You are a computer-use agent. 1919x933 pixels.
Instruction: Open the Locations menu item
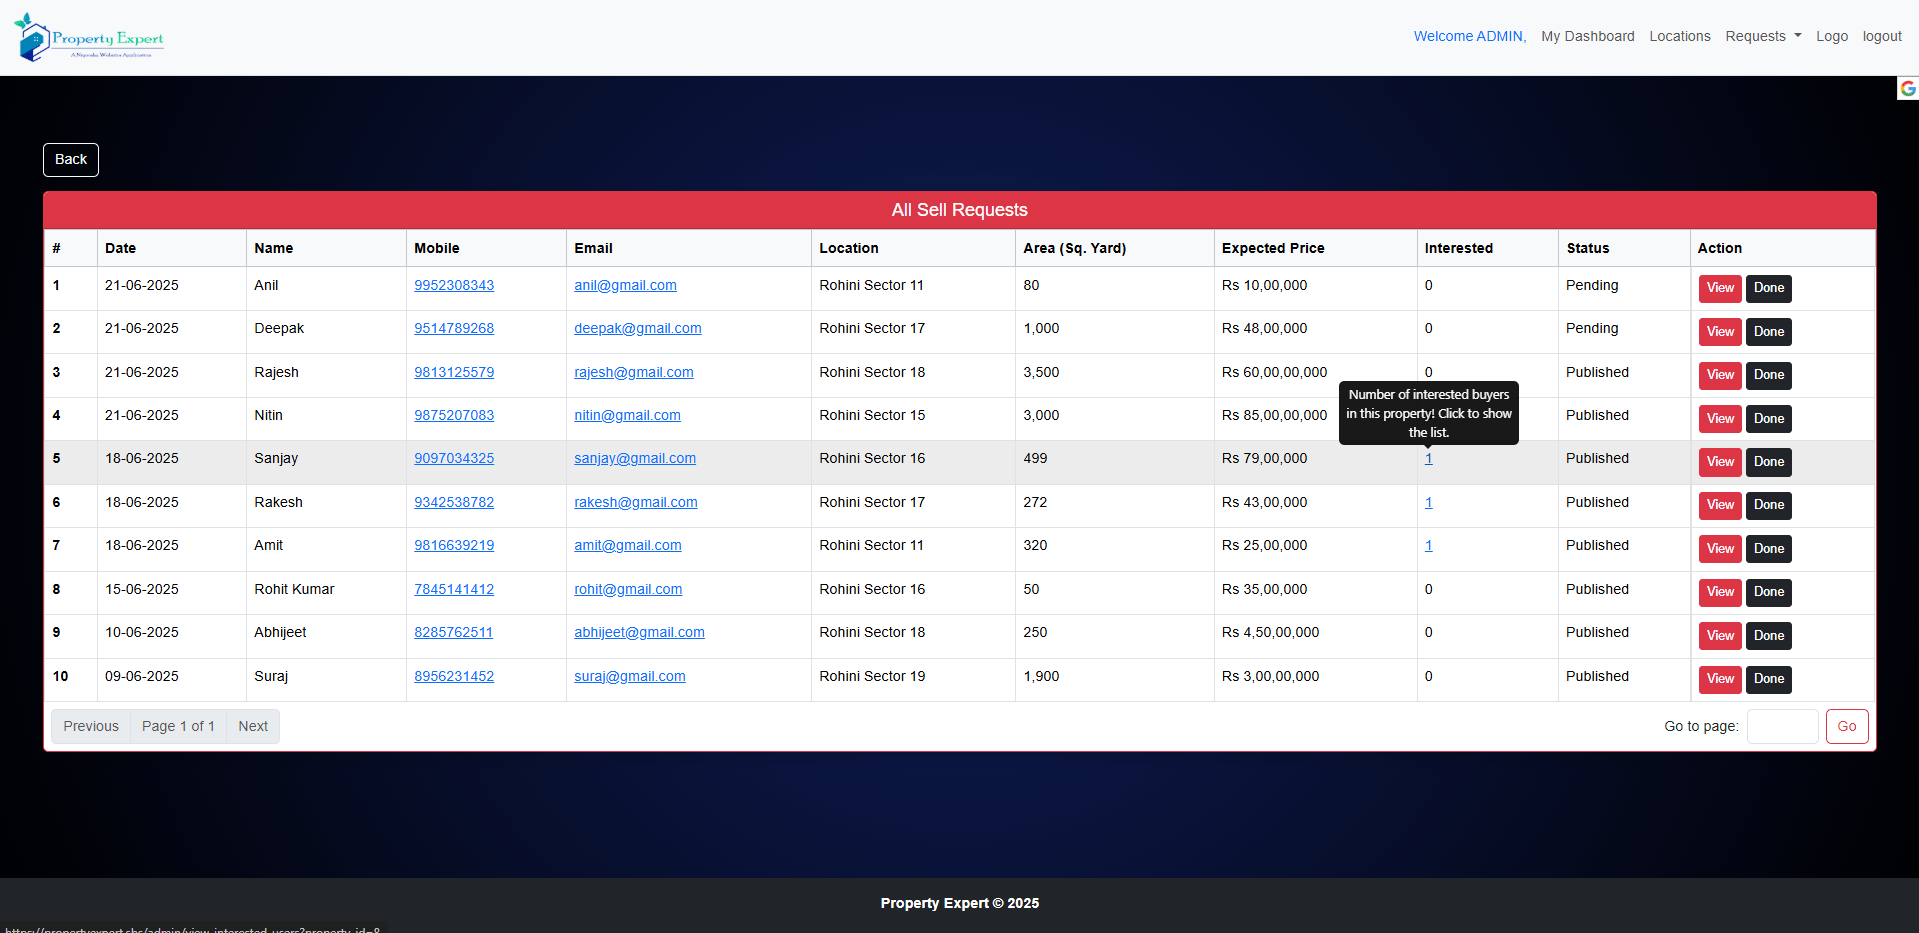click(x=1679, y=36)
